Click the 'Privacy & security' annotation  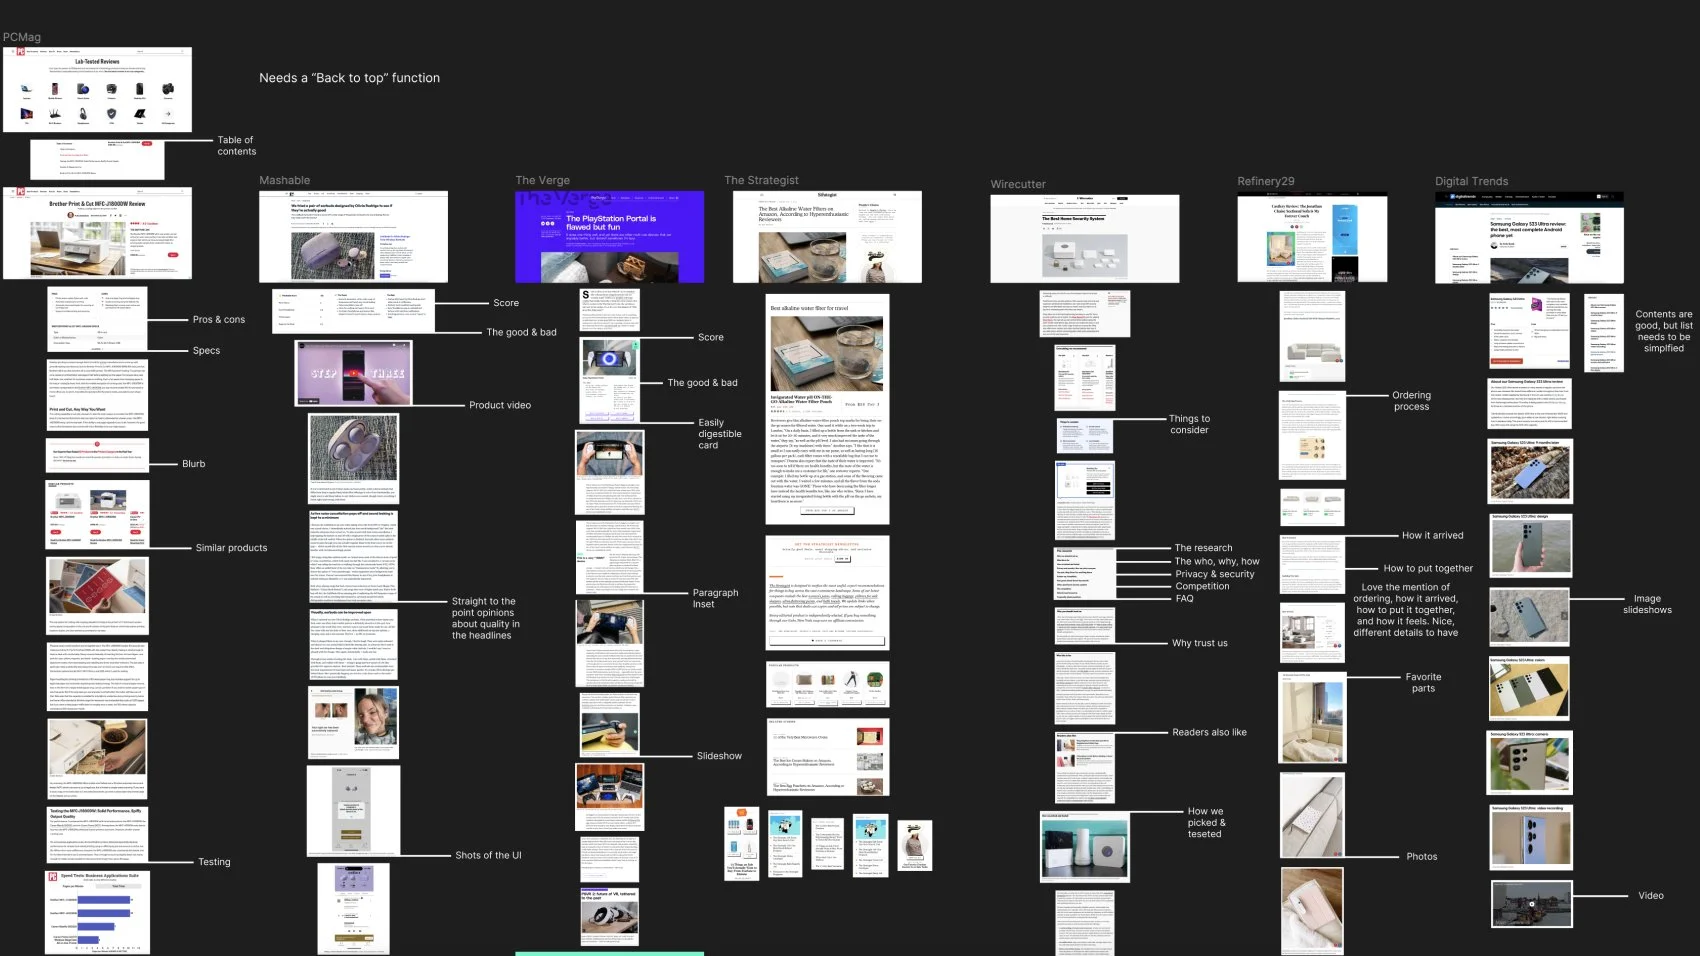tap(1215, 574)
